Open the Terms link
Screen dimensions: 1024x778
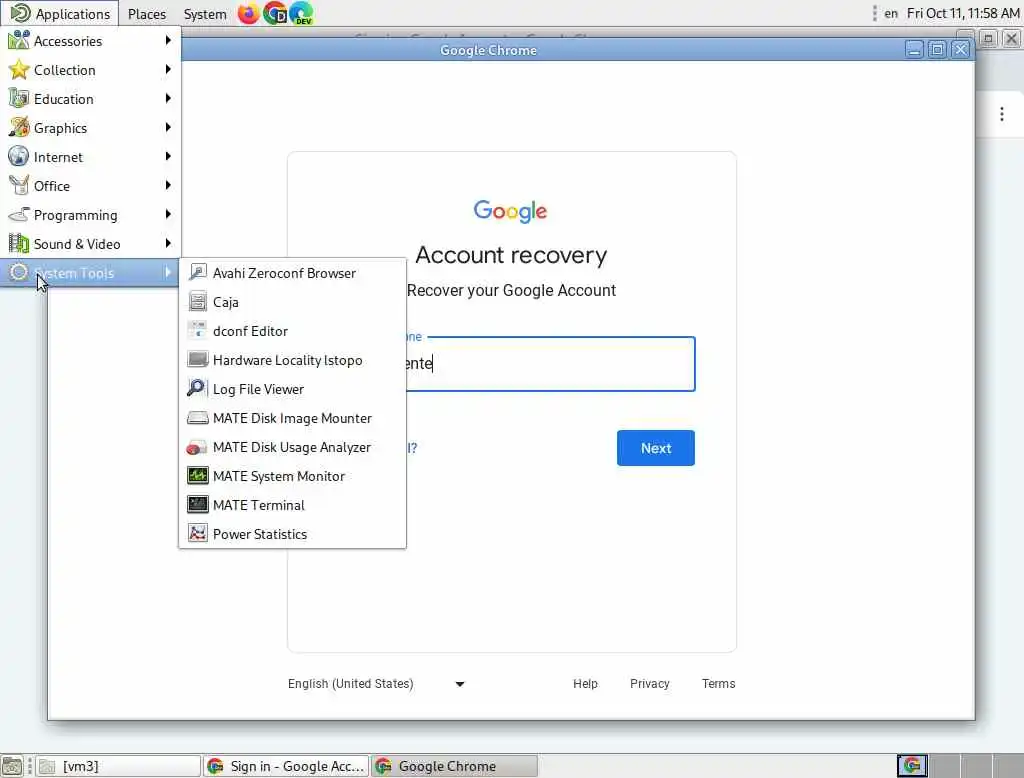pos(718,683)
